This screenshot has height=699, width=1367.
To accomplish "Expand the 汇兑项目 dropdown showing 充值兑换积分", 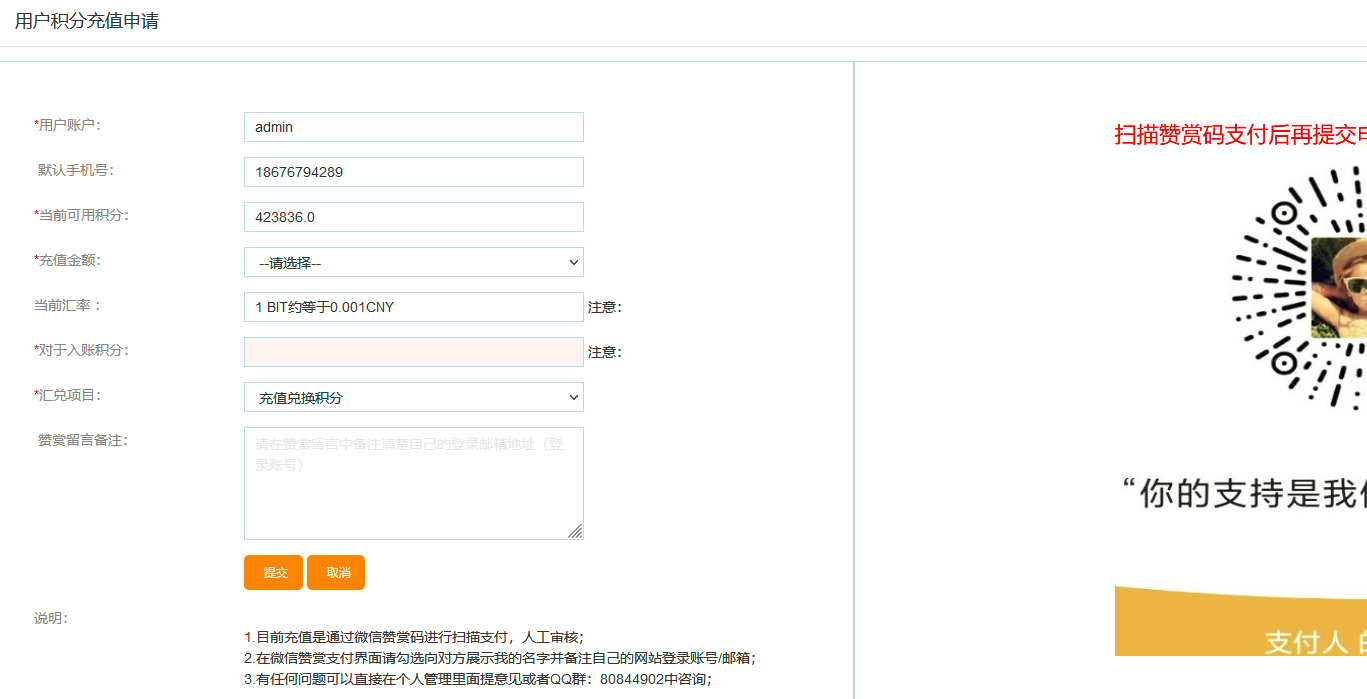I will [413, 397].
